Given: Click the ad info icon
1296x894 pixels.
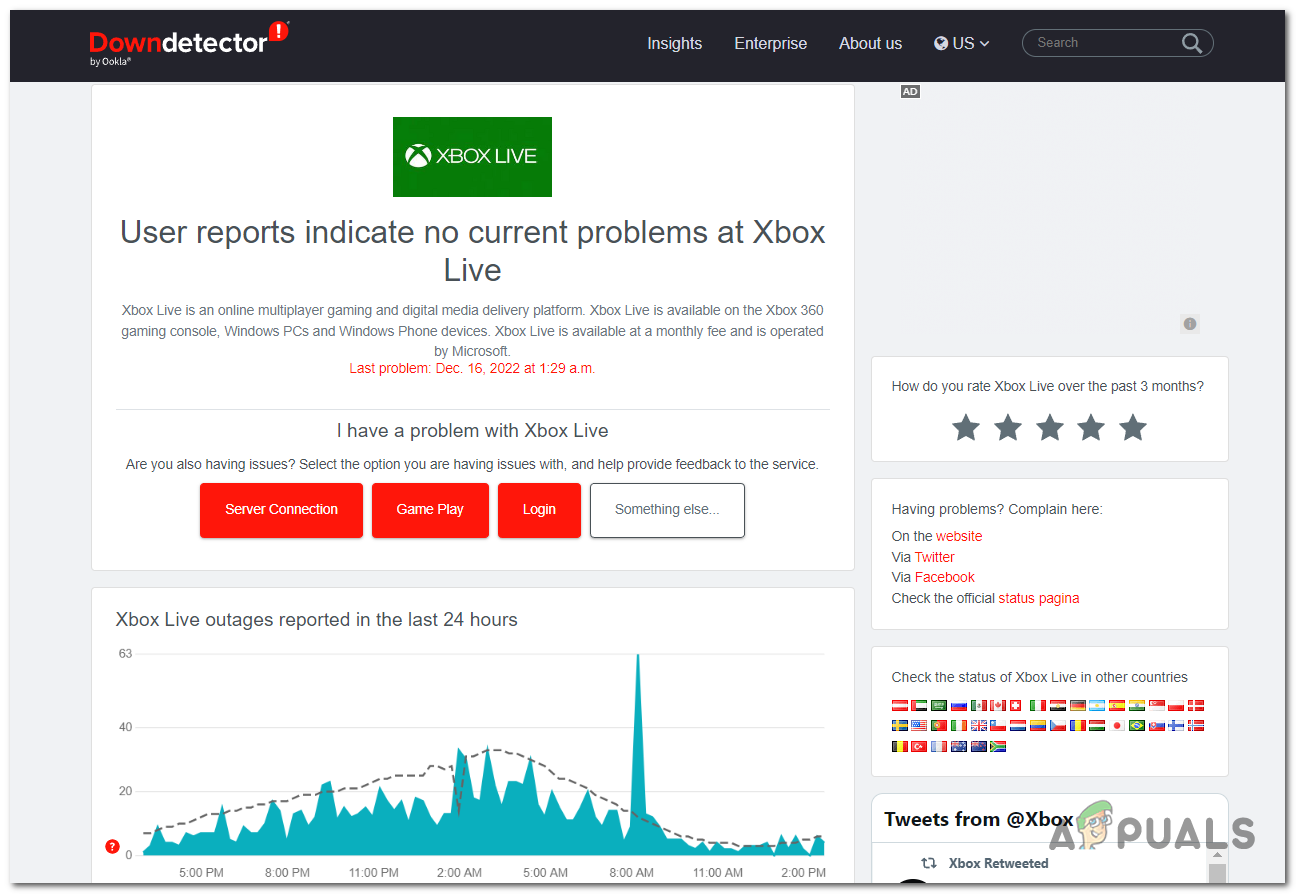Looking at the screenshot, I should 1190,324.
